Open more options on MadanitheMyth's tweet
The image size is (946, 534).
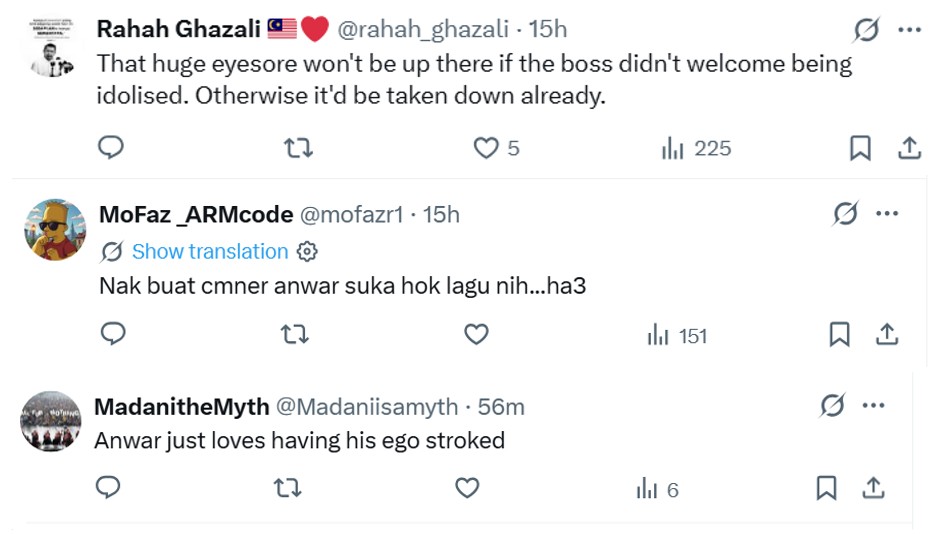873,405
